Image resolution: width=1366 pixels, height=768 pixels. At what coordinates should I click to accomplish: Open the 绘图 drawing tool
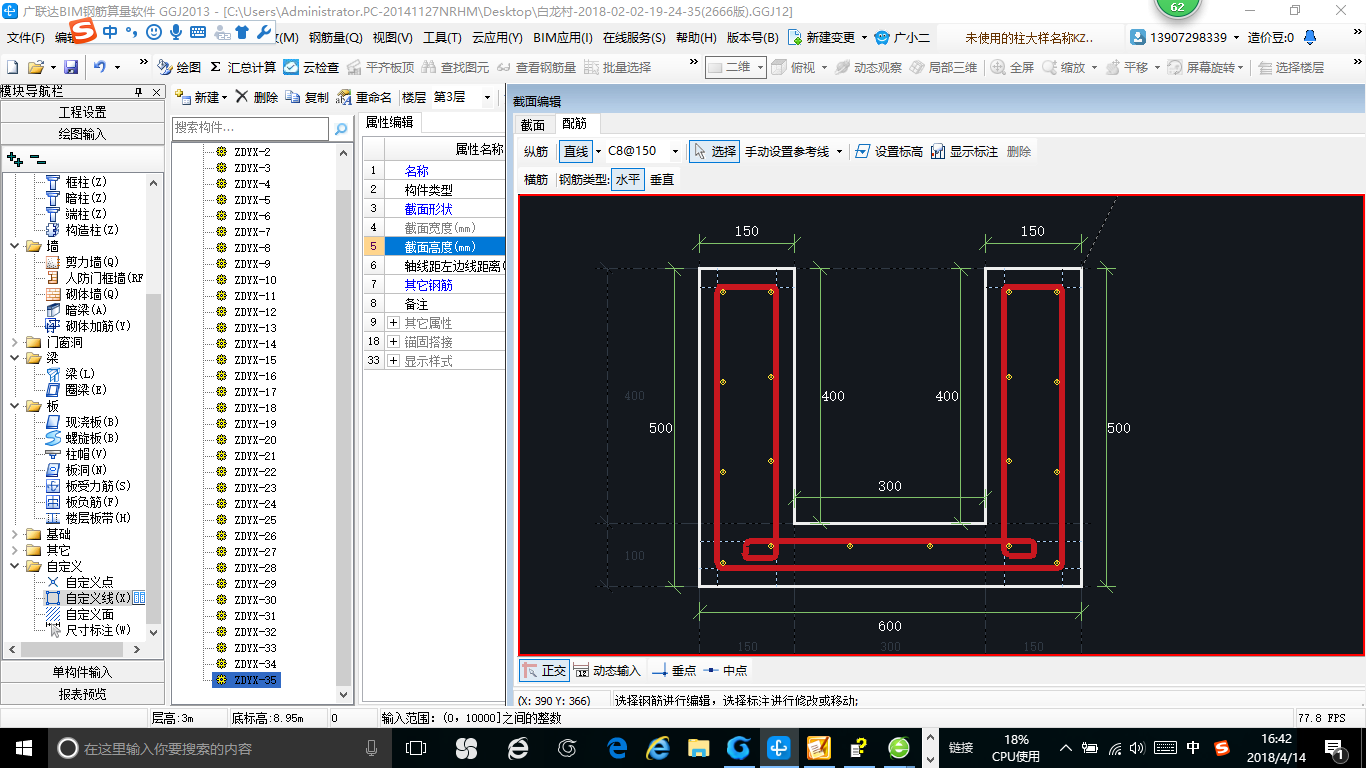click(x=179, y=67)
